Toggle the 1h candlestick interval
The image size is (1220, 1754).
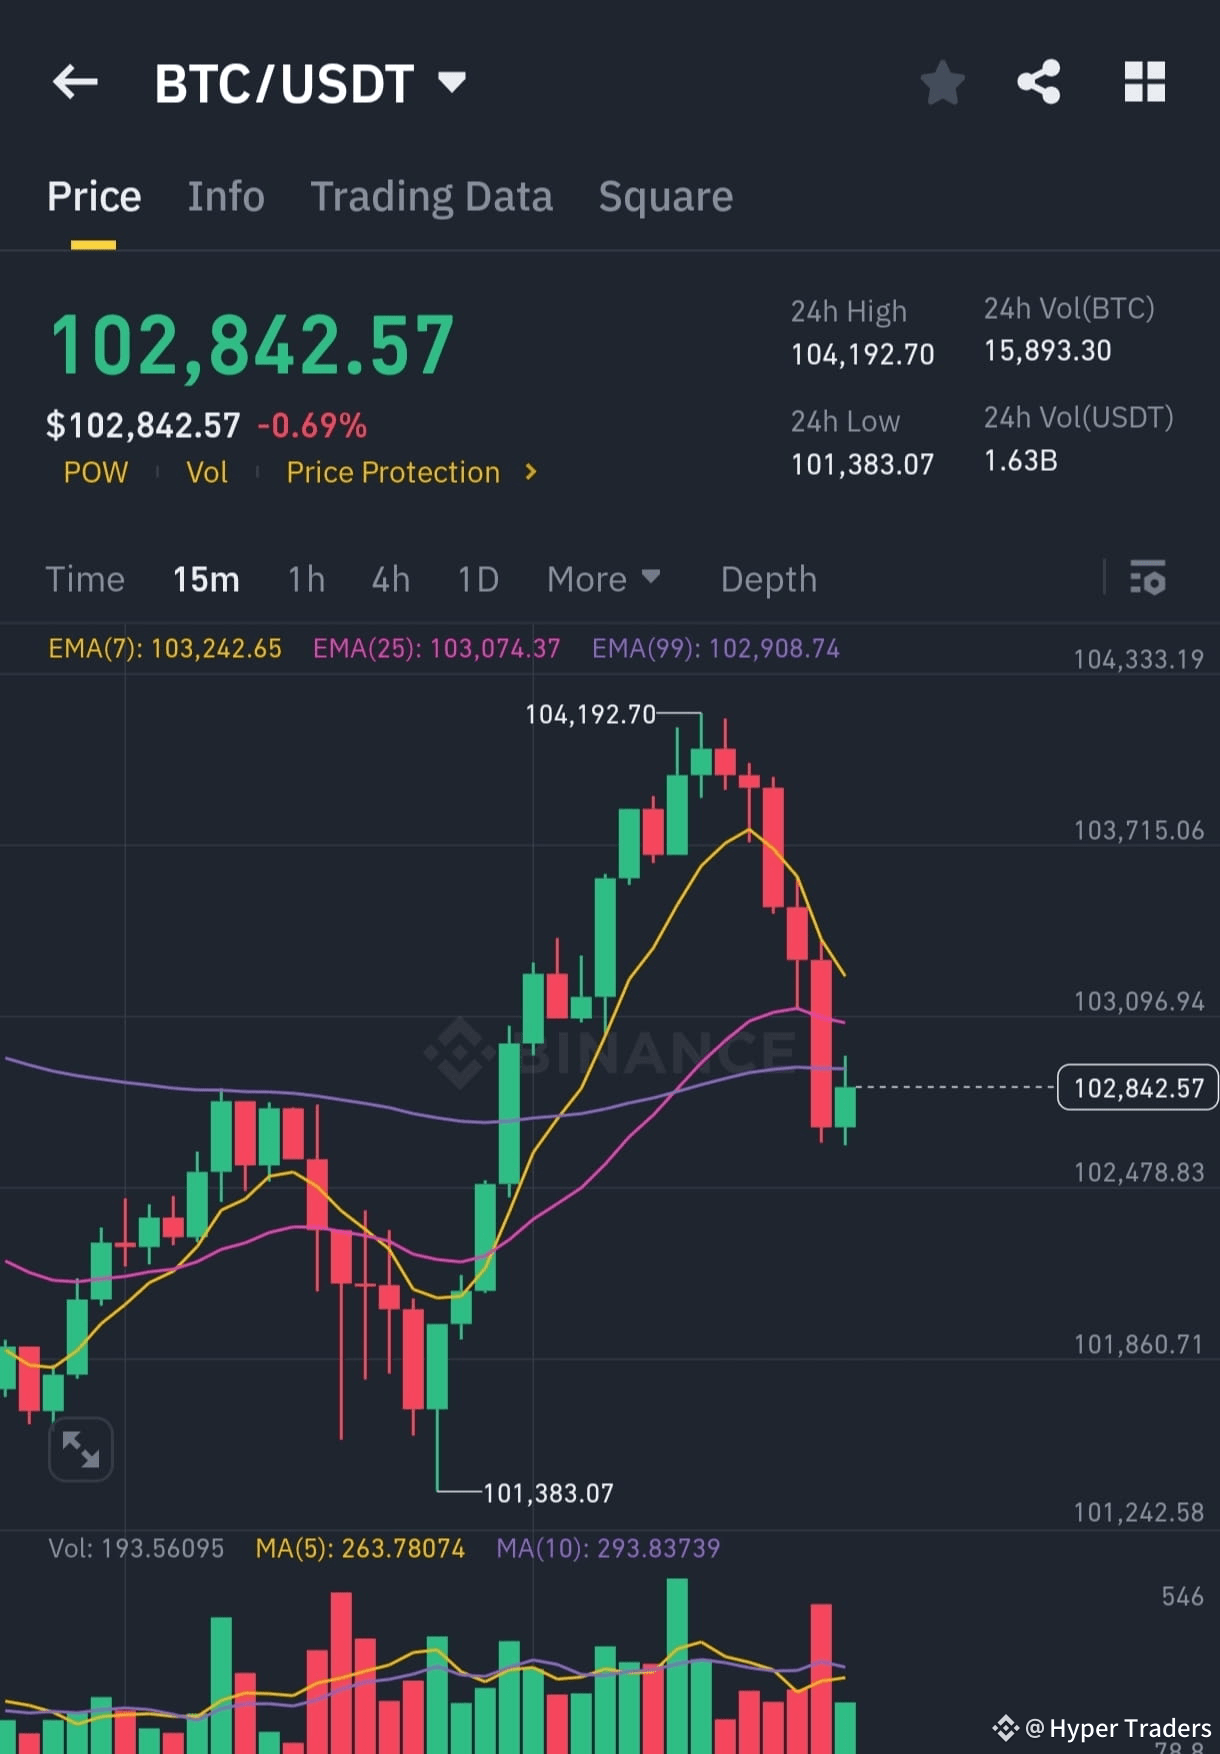point(306,579)
